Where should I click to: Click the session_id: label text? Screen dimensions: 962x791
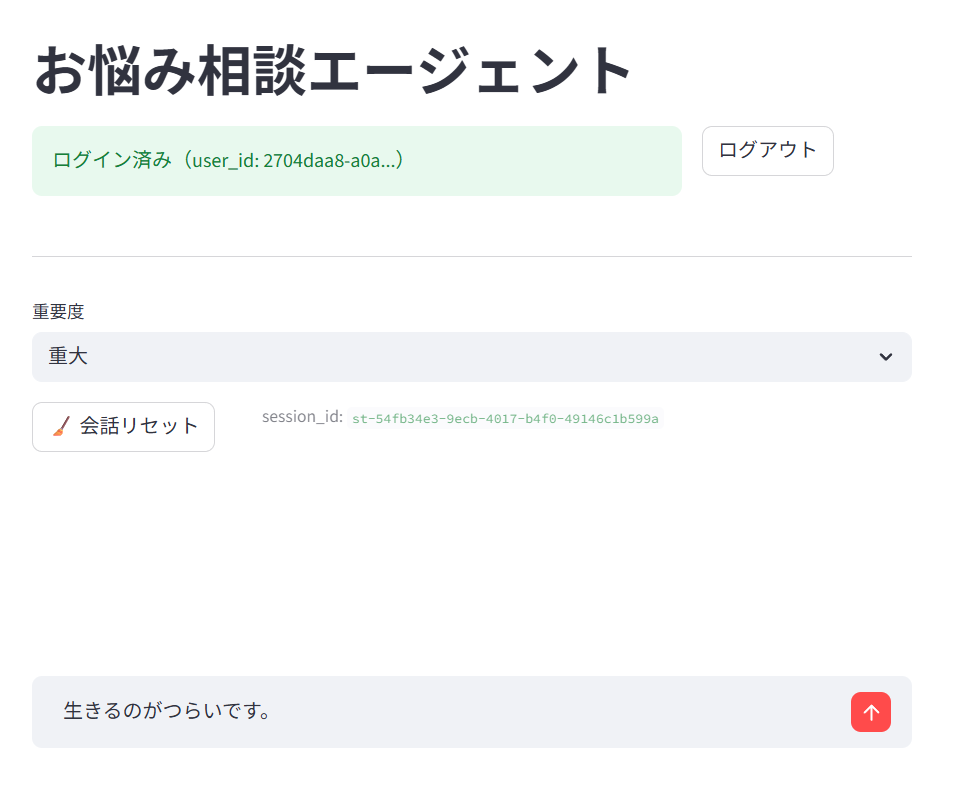pos(302,417)
